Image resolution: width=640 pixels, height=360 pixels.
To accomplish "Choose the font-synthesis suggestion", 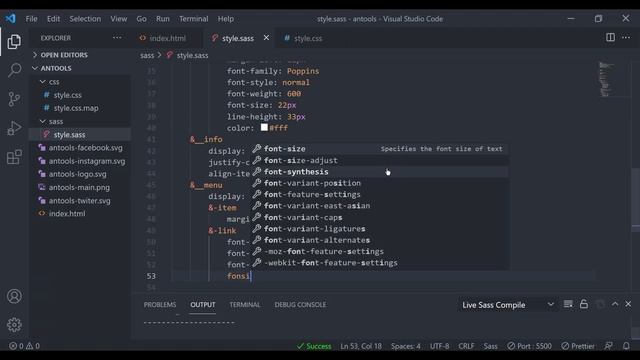I will click(x=380, y=171).
